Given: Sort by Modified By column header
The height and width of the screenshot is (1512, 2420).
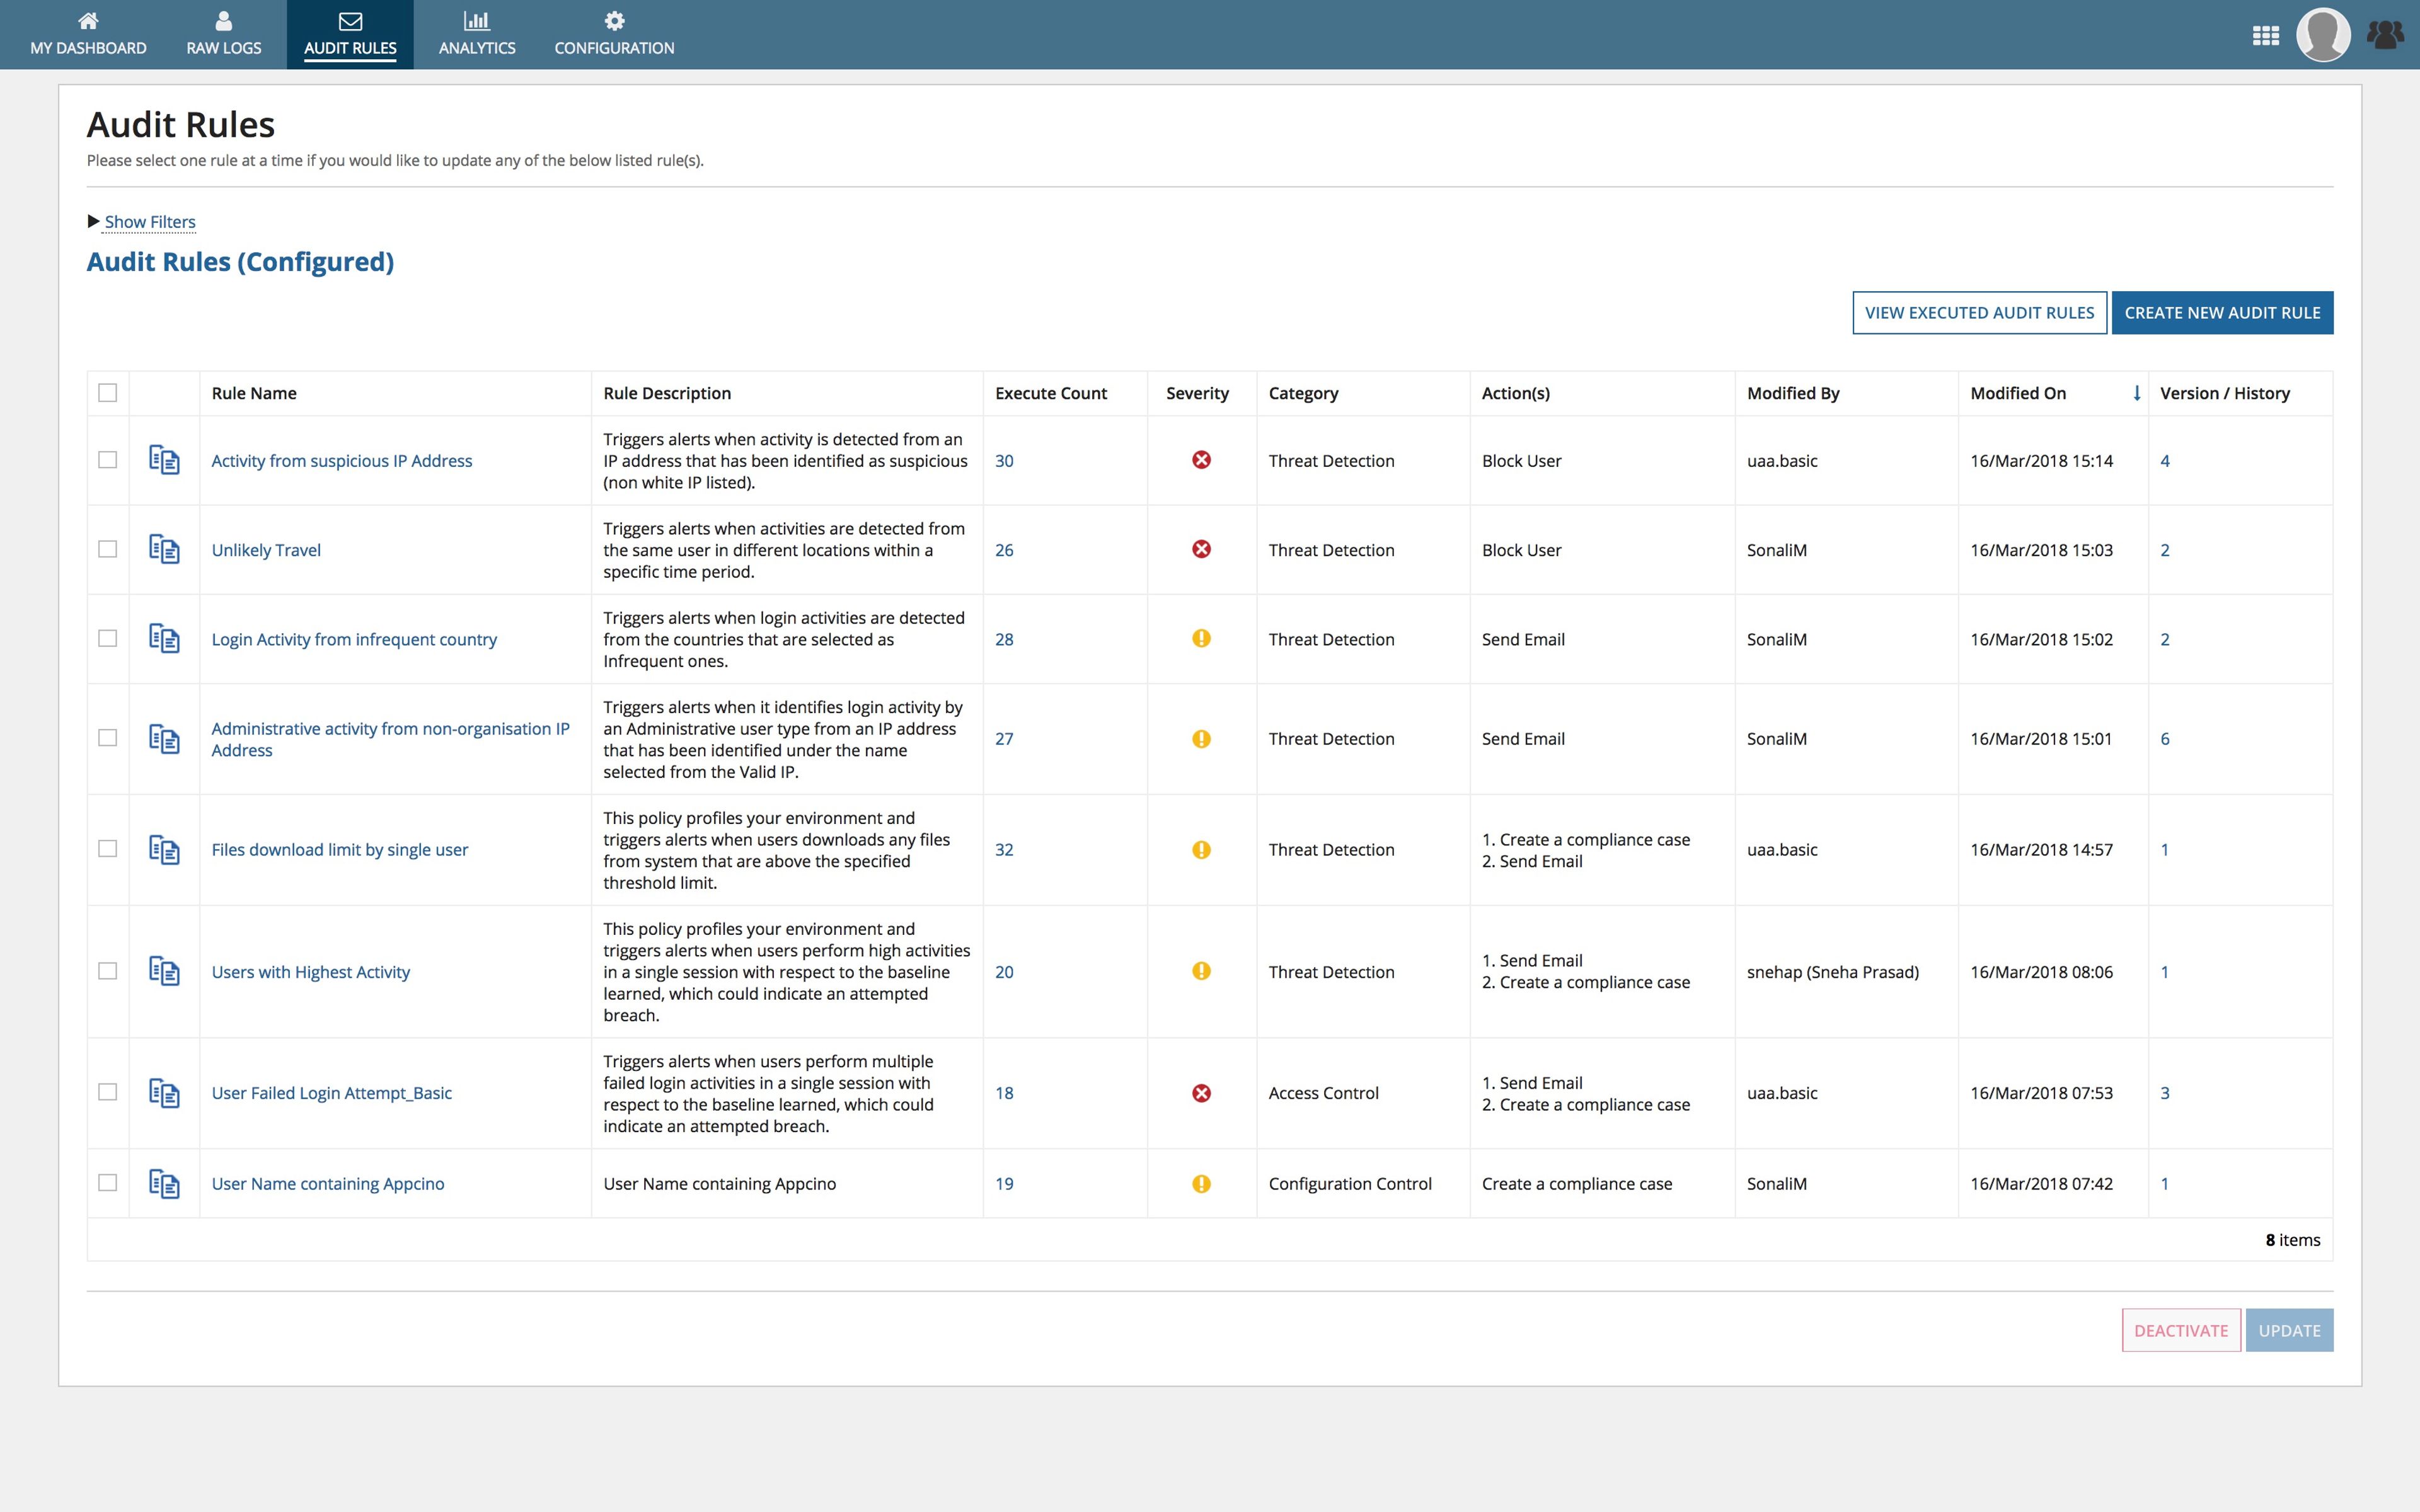Looking at the screenshot, I should (1793, 393).
